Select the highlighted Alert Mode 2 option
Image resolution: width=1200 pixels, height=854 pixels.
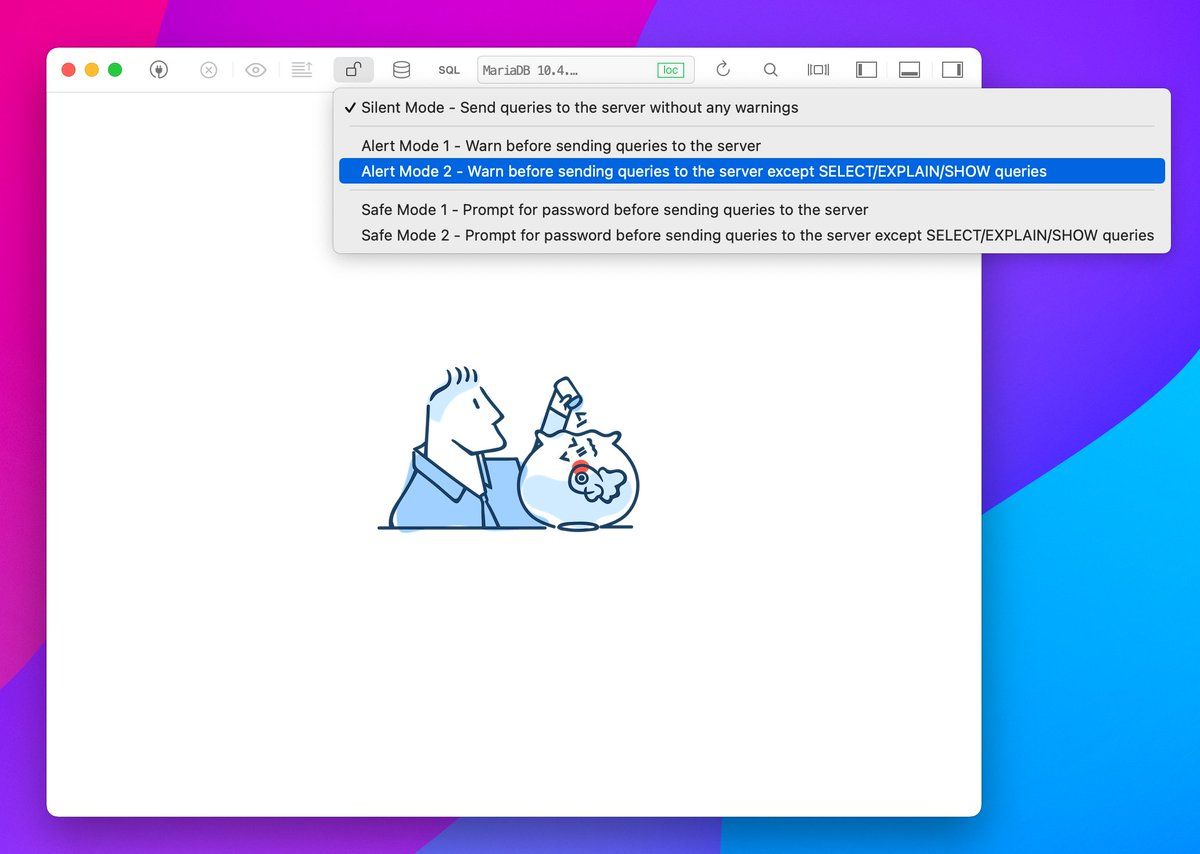pyautogui.click(x=704, y=171)
